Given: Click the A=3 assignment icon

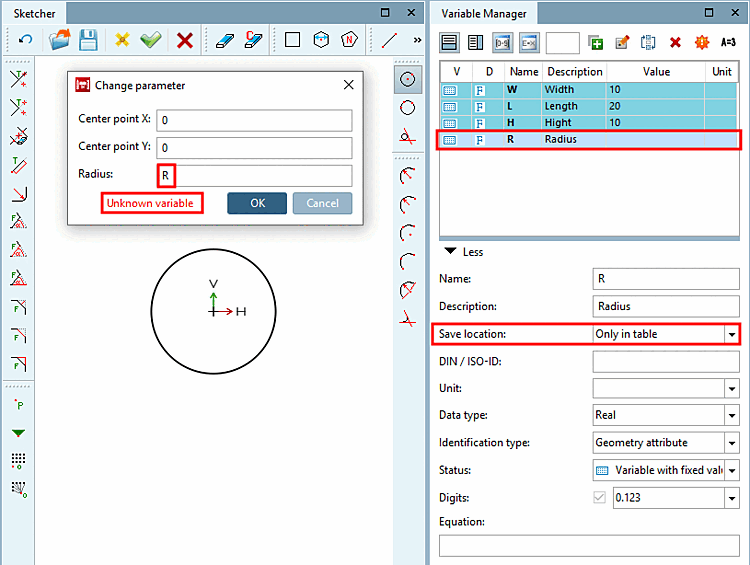Looking at the screenshot, I should [728, 43].
